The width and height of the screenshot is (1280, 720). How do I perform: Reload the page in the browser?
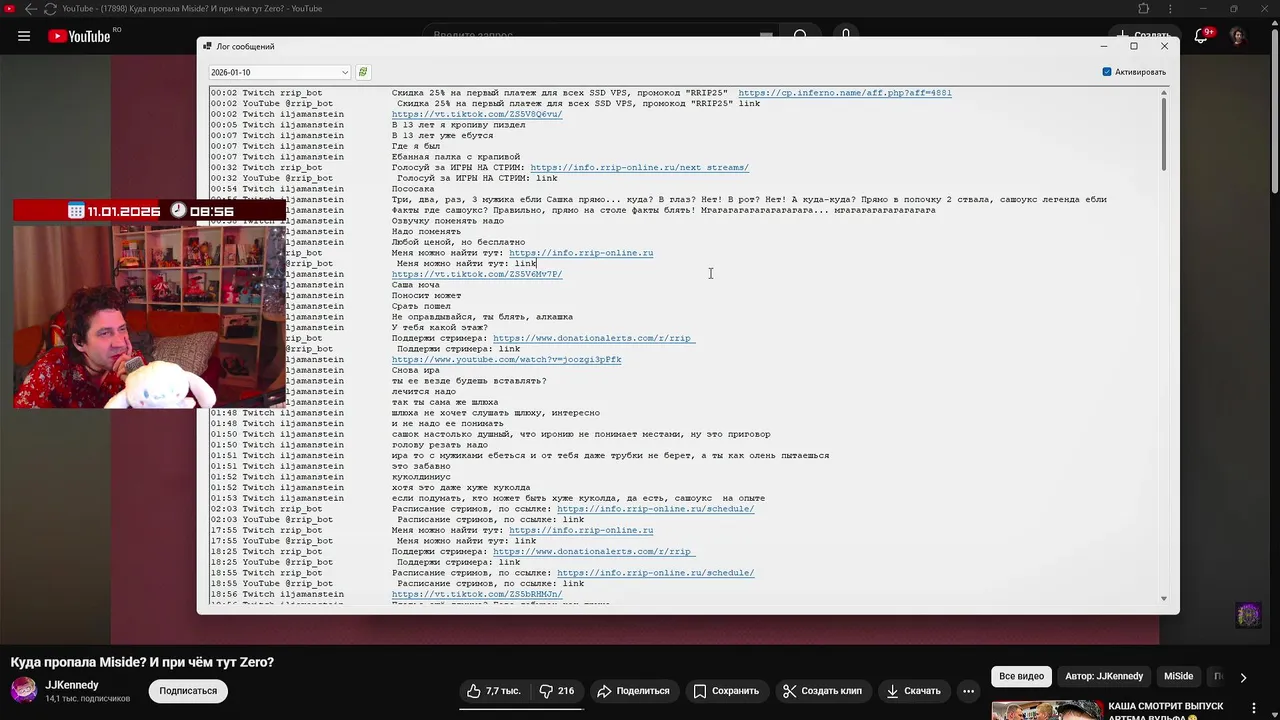(50, 9)
